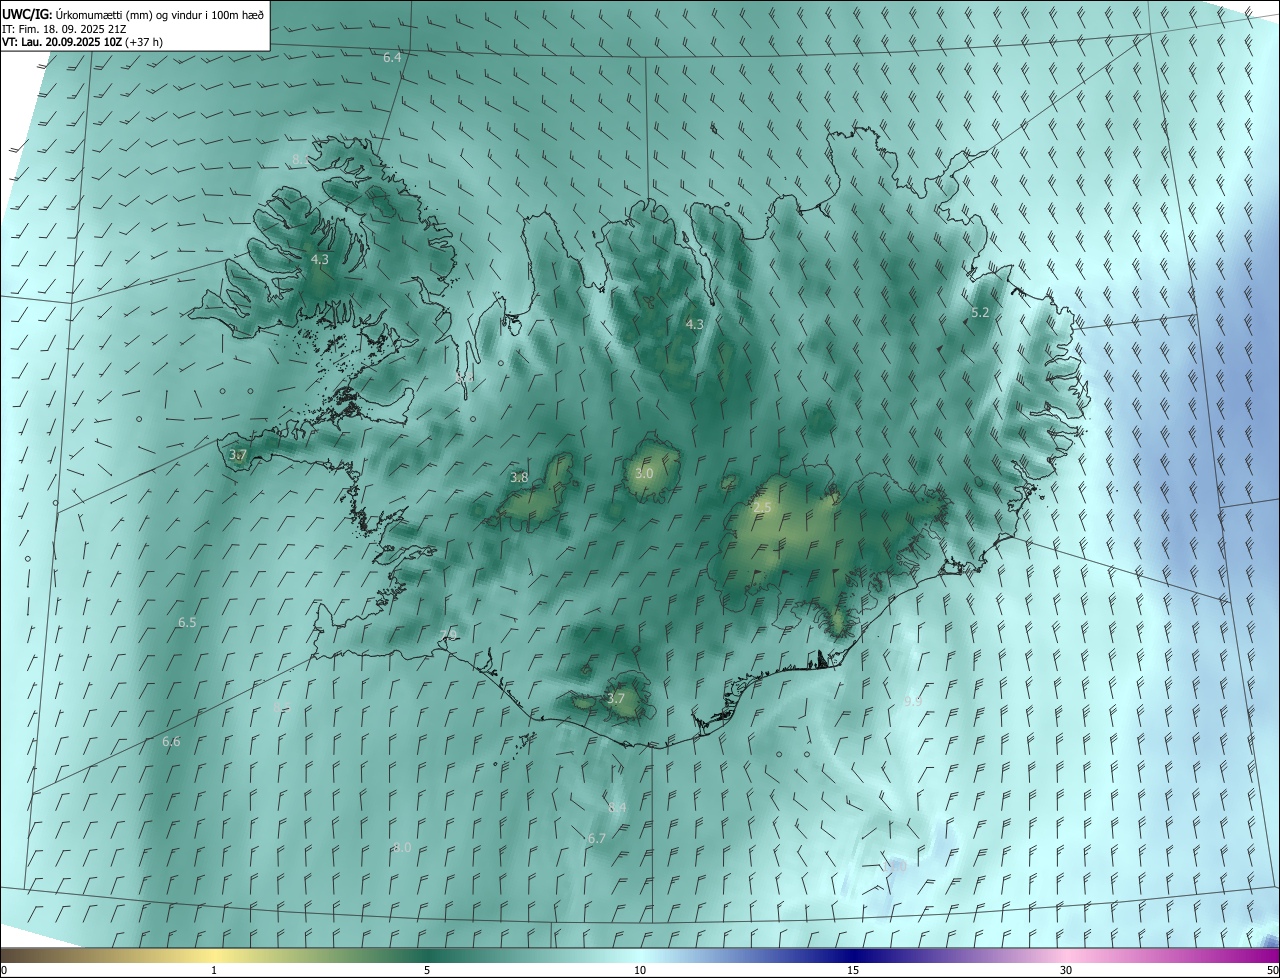
Task: Click the 9.9 value label off the southeast coast
Action: tap(912, 702)
